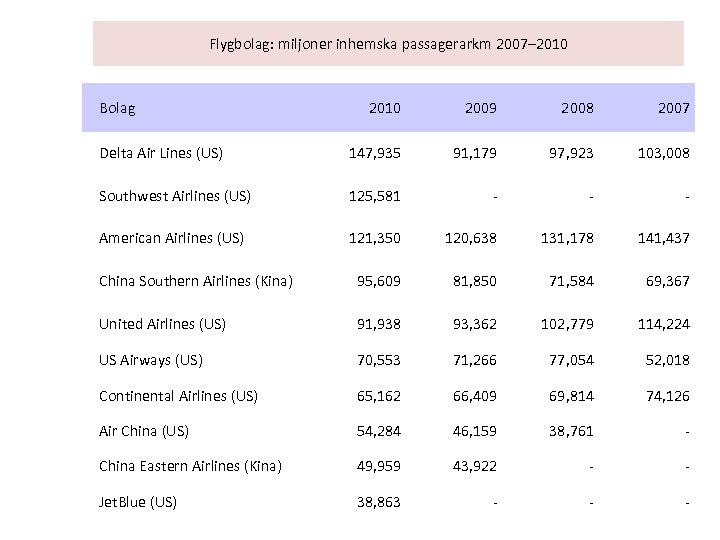Click the 2010 column header
The height and width of the screenshot is (540, 720).
[x=384, y=107]
